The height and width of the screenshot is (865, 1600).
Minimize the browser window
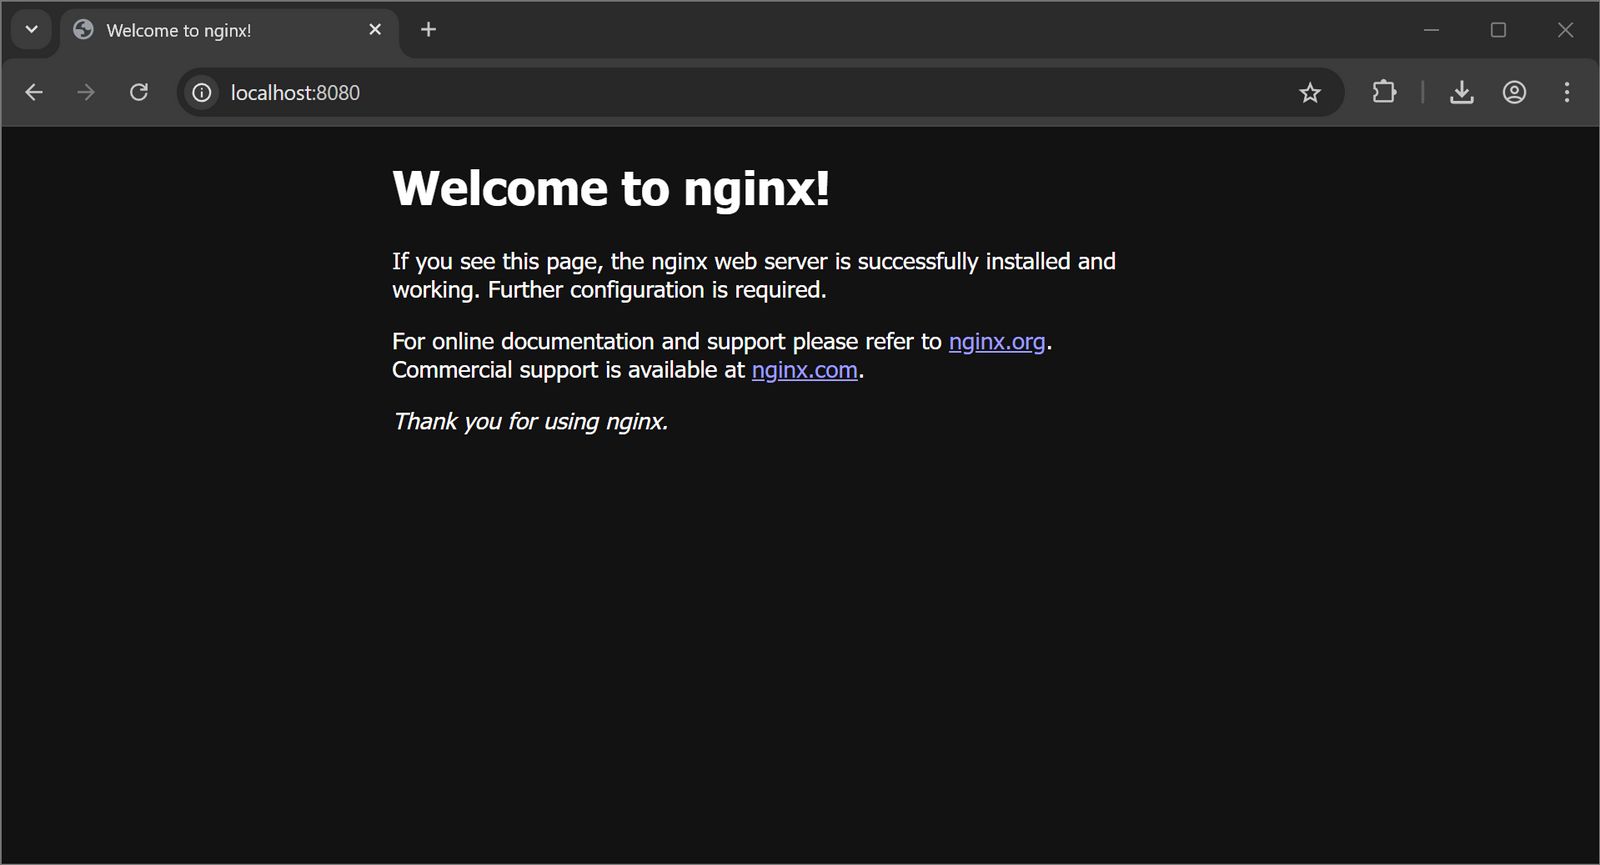(x=1431, y=30)
